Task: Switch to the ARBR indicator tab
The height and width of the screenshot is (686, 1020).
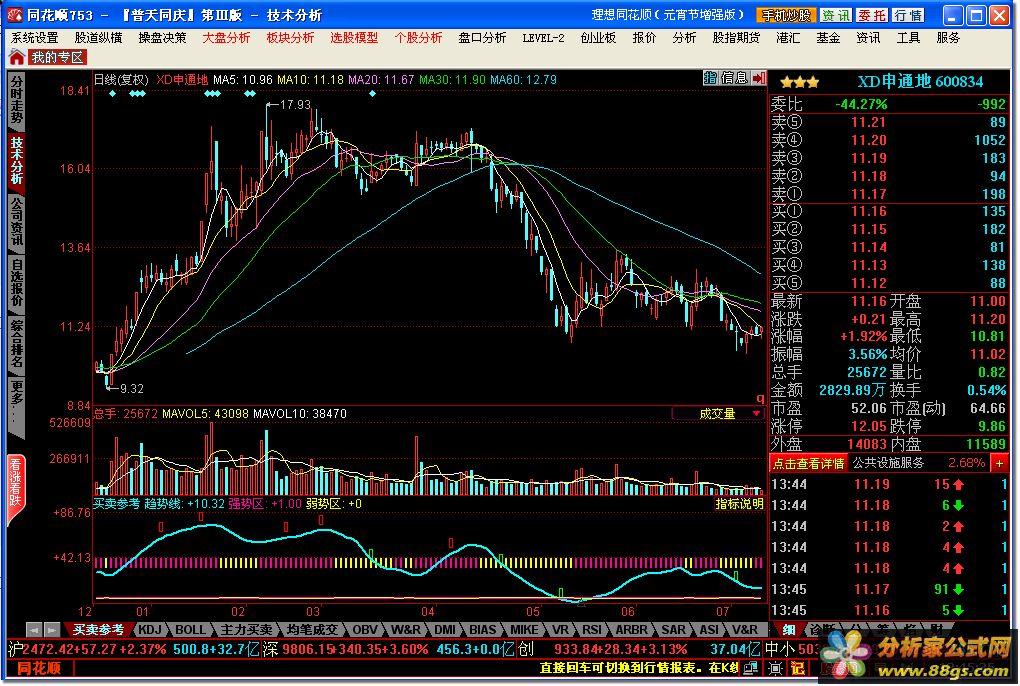Action: tap(632, 629)
